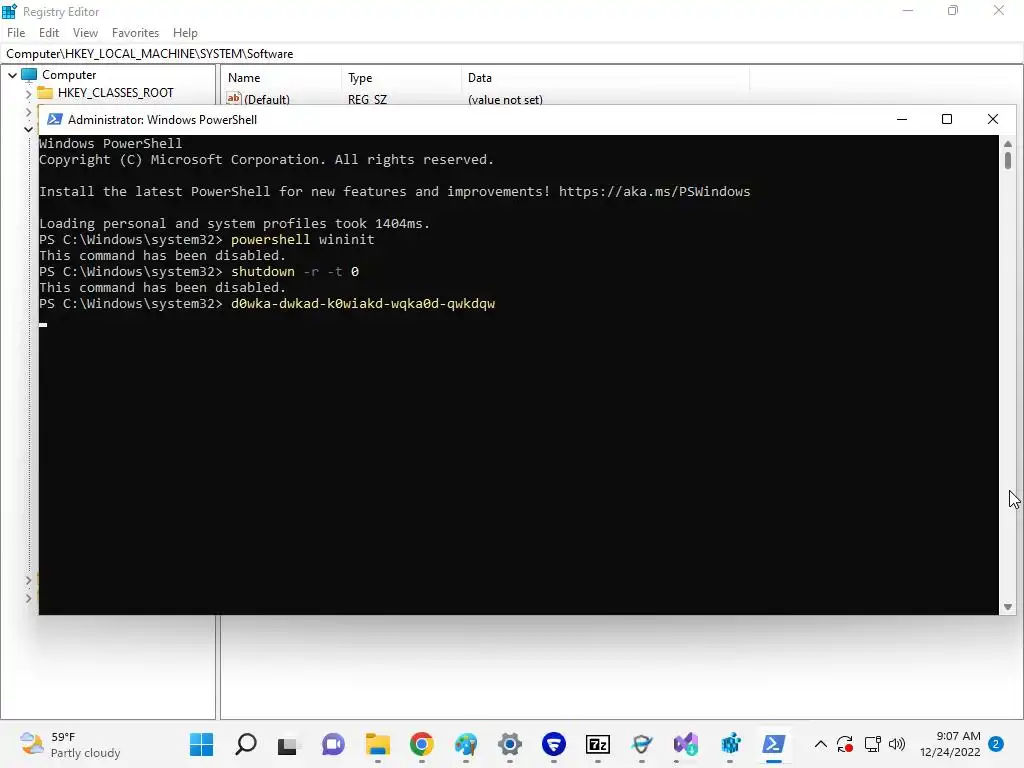1024x768 pixels.
Task: Click the PowerShell taskbar icon
Action: [774, 744]
